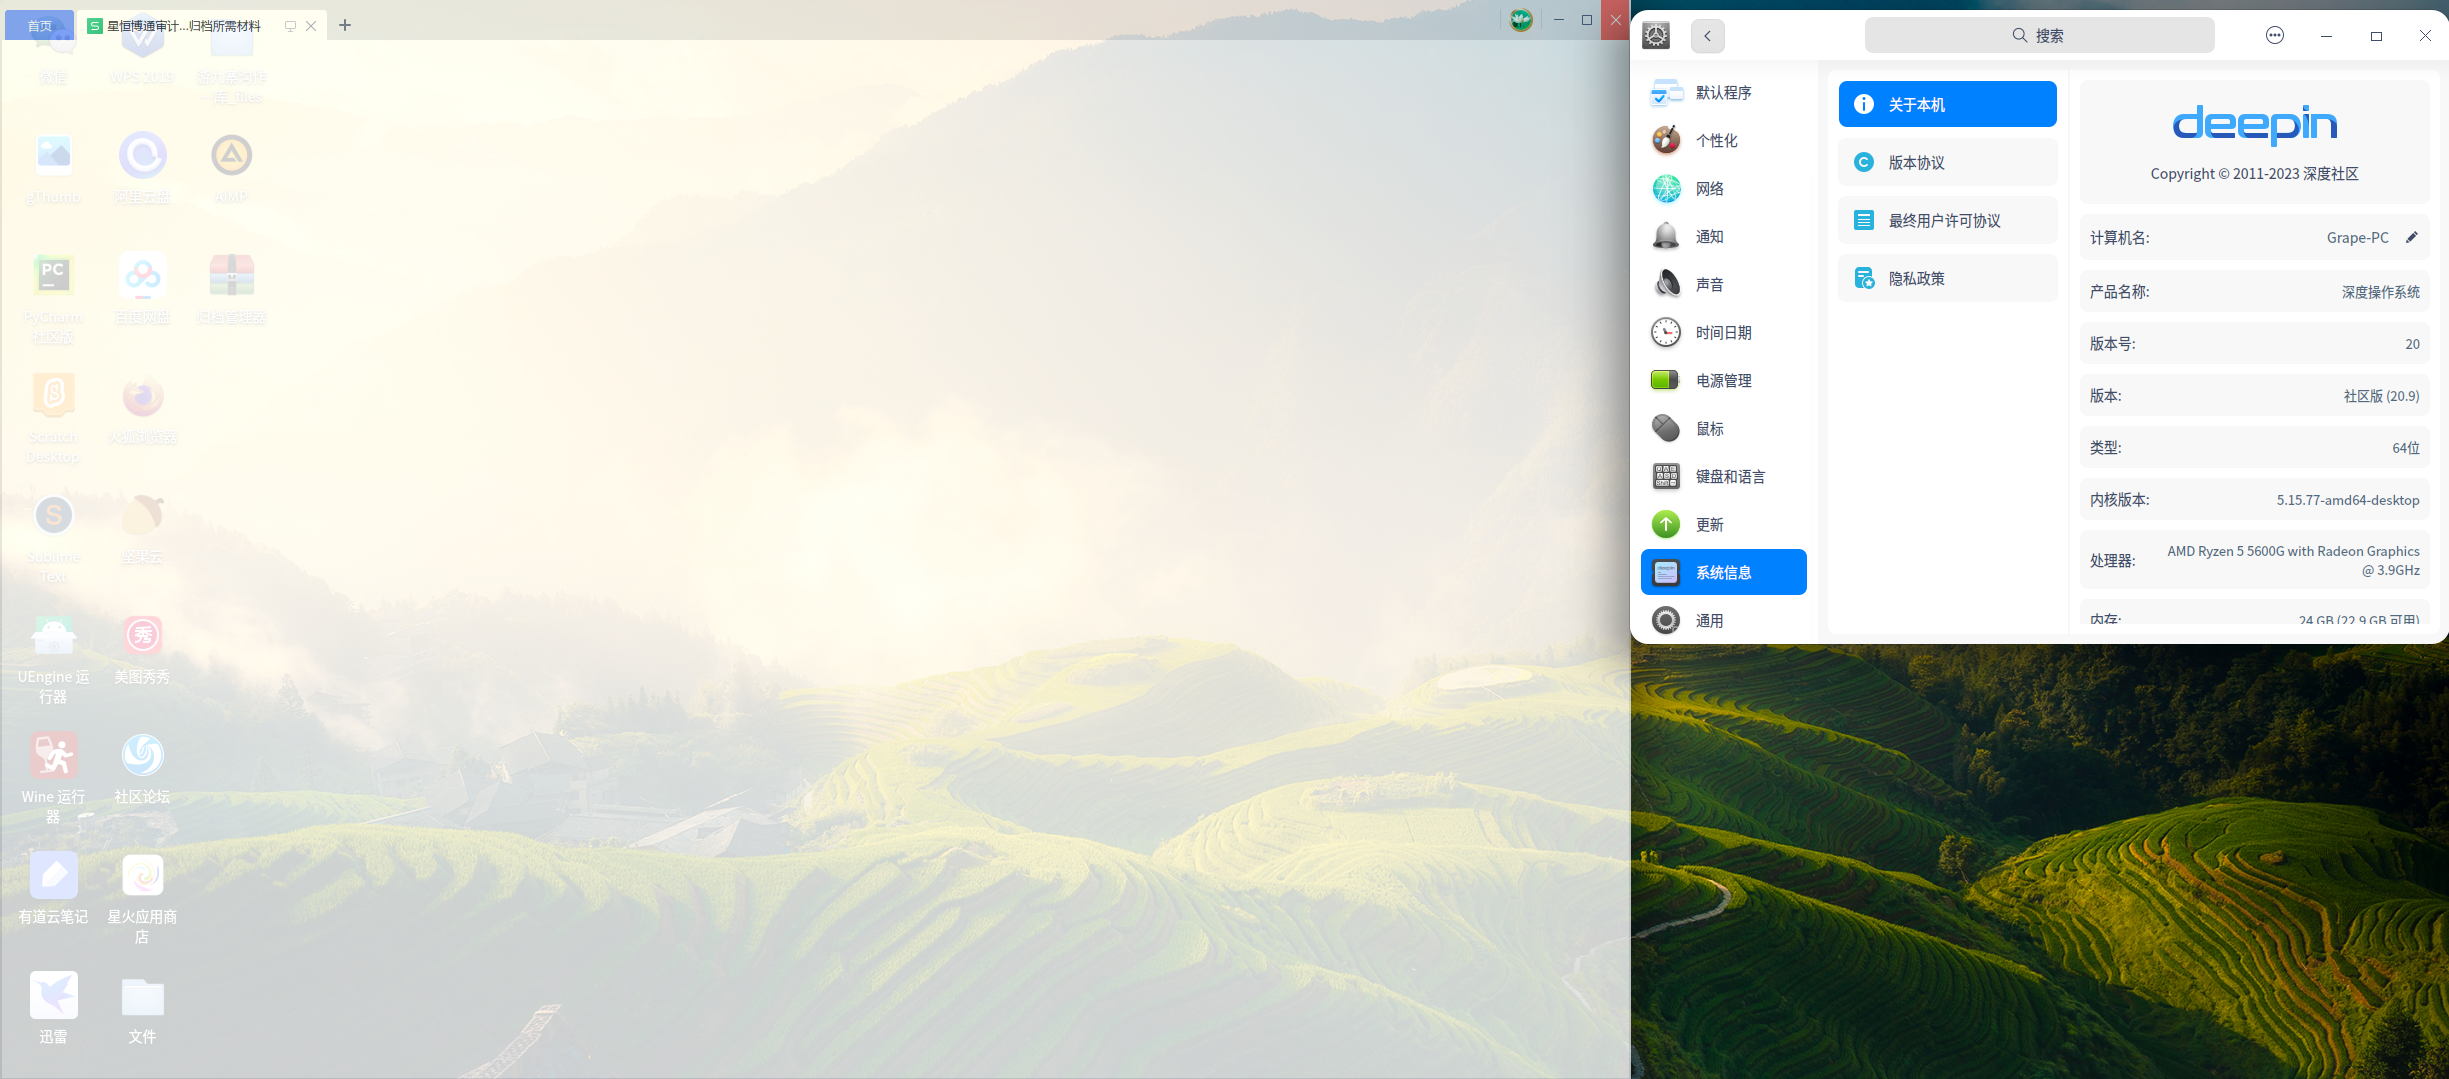Click the clock icon for 时间日期
The image size is (2449, 1079).
click(x=1666, y=332)
